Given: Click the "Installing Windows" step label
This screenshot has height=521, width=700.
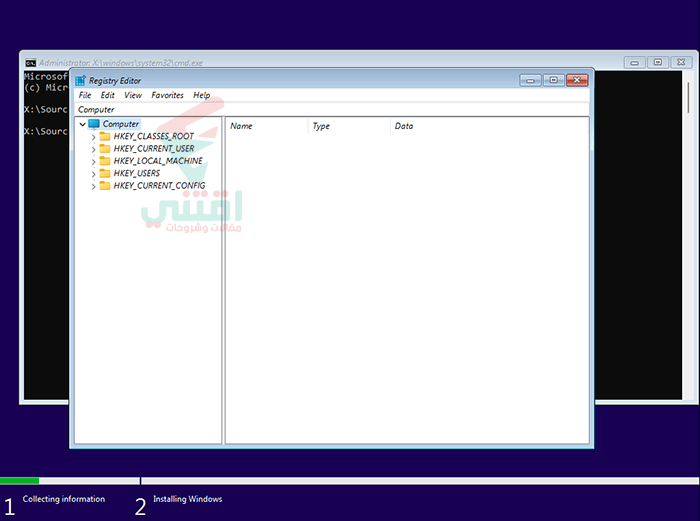Looking at the screenshot, I should (188, 499).
